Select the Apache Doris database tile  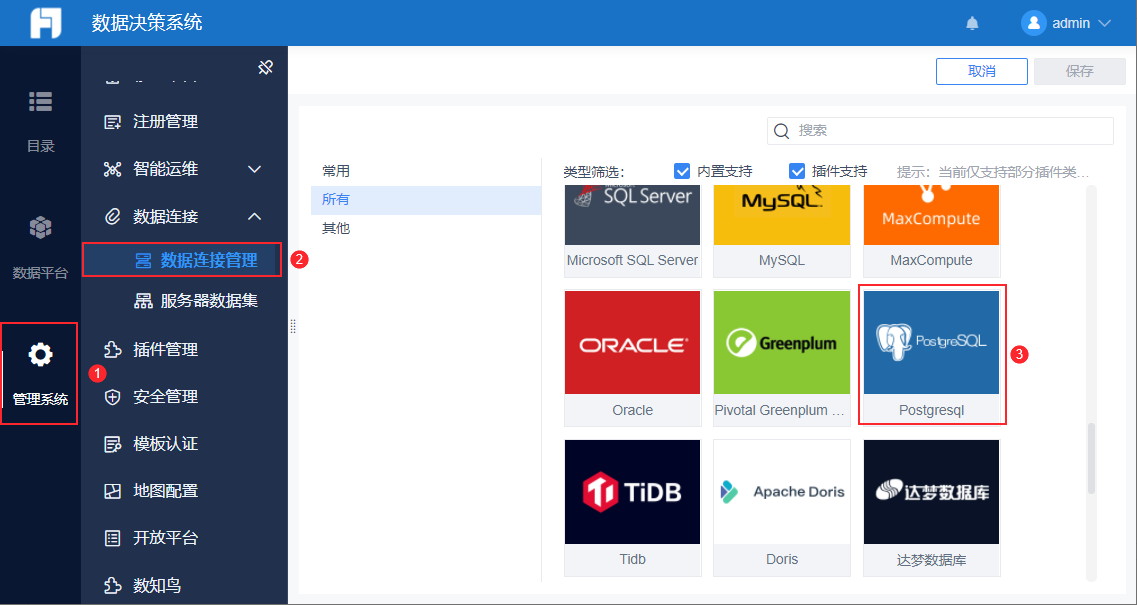point(782,507)
